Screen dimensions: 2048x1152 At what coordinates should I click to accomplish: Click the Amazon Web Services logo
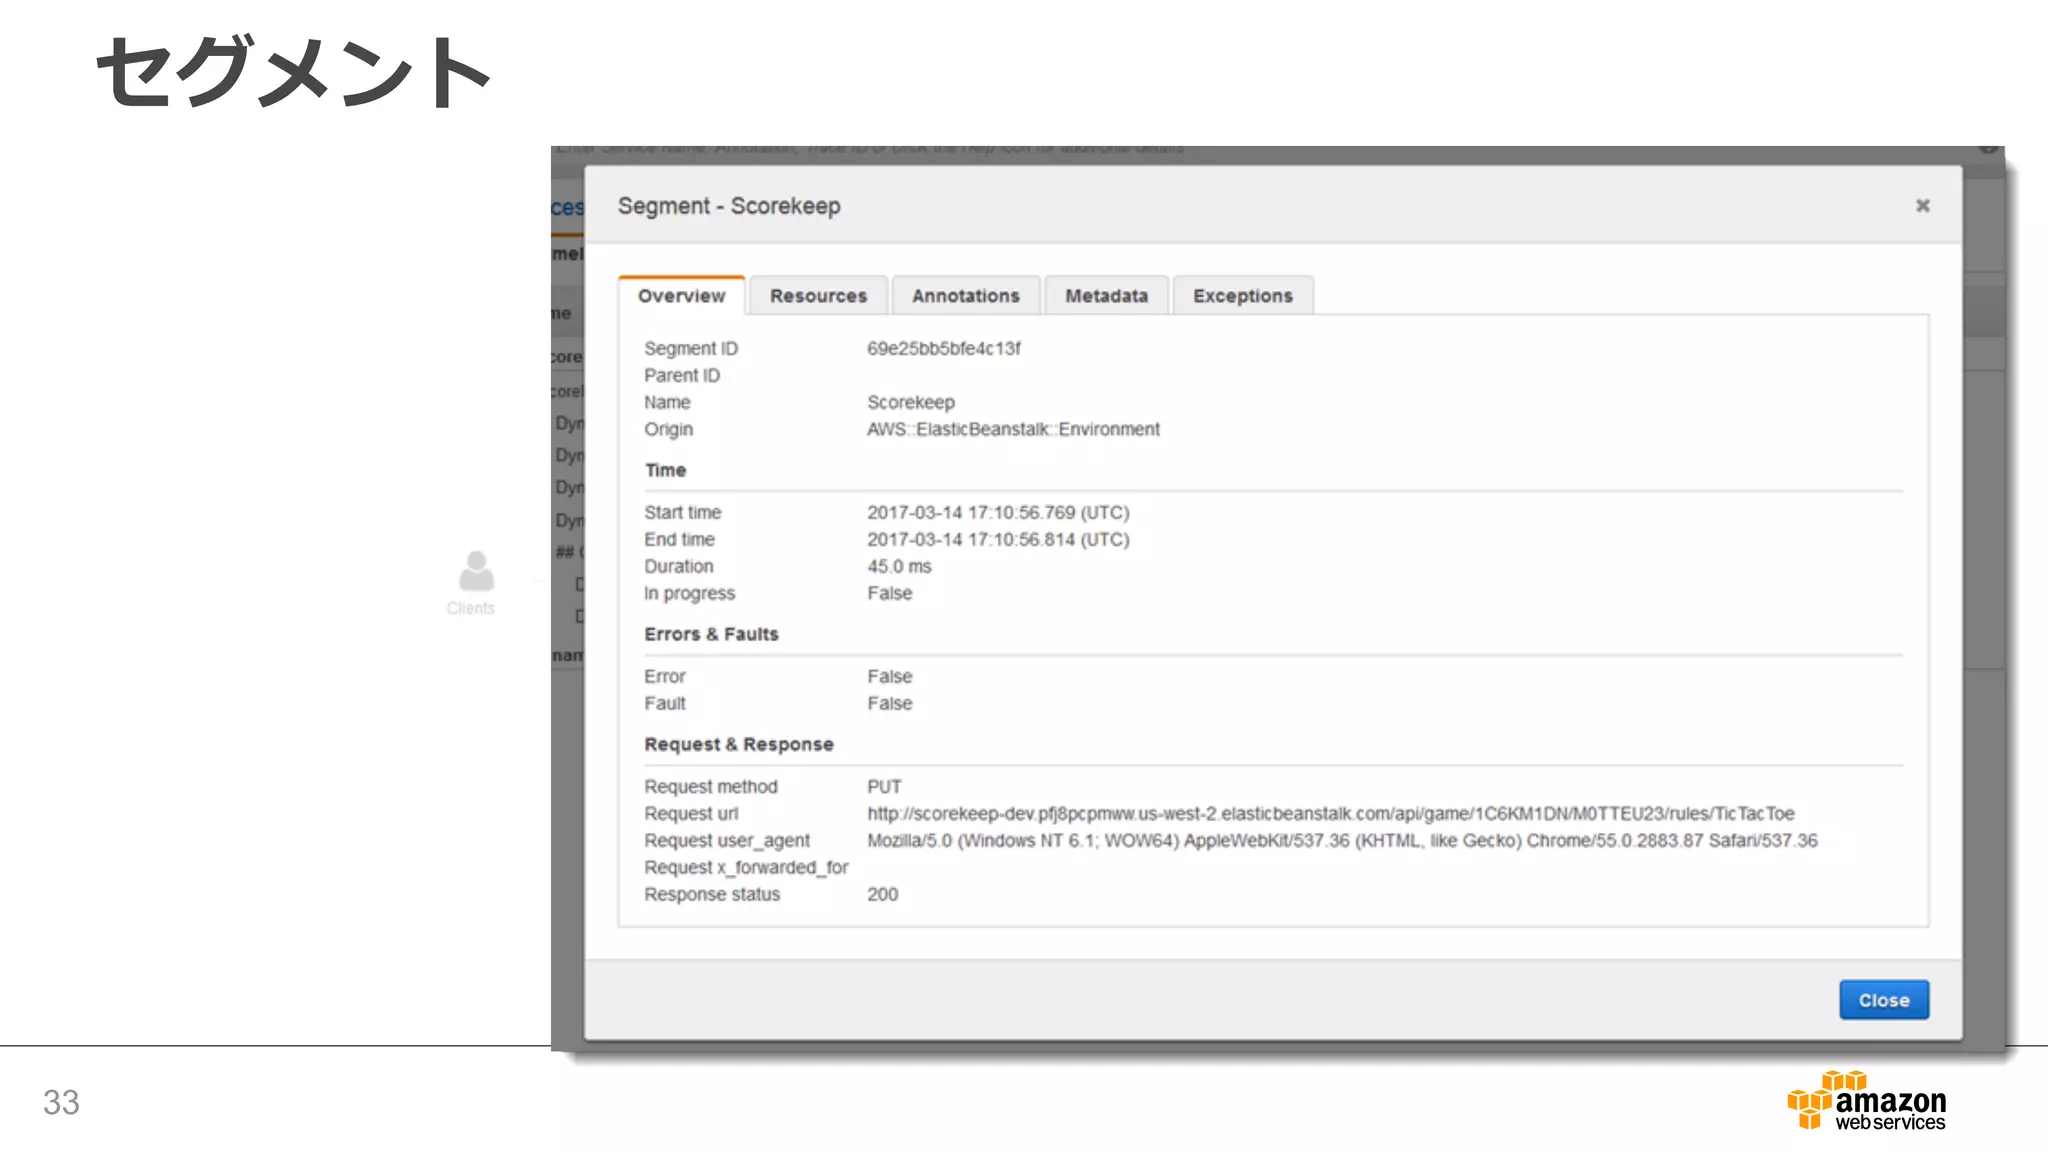tap(1866, 1101)
